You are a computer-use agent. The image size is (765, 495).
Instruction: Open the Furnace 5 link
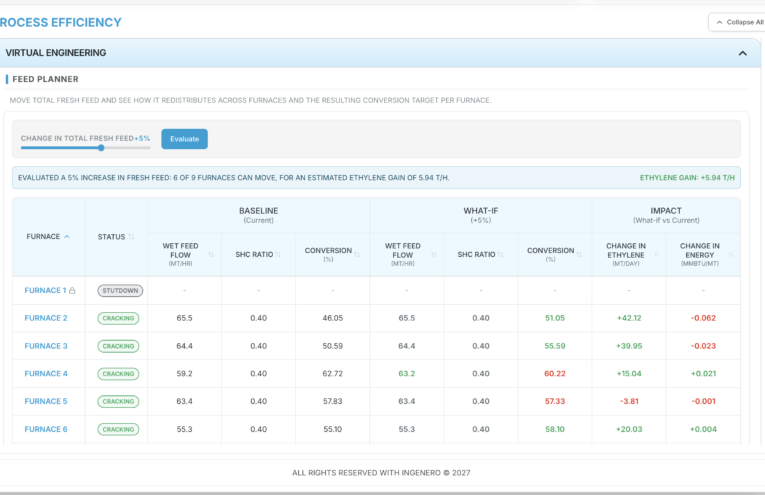[x=46, y=401]
